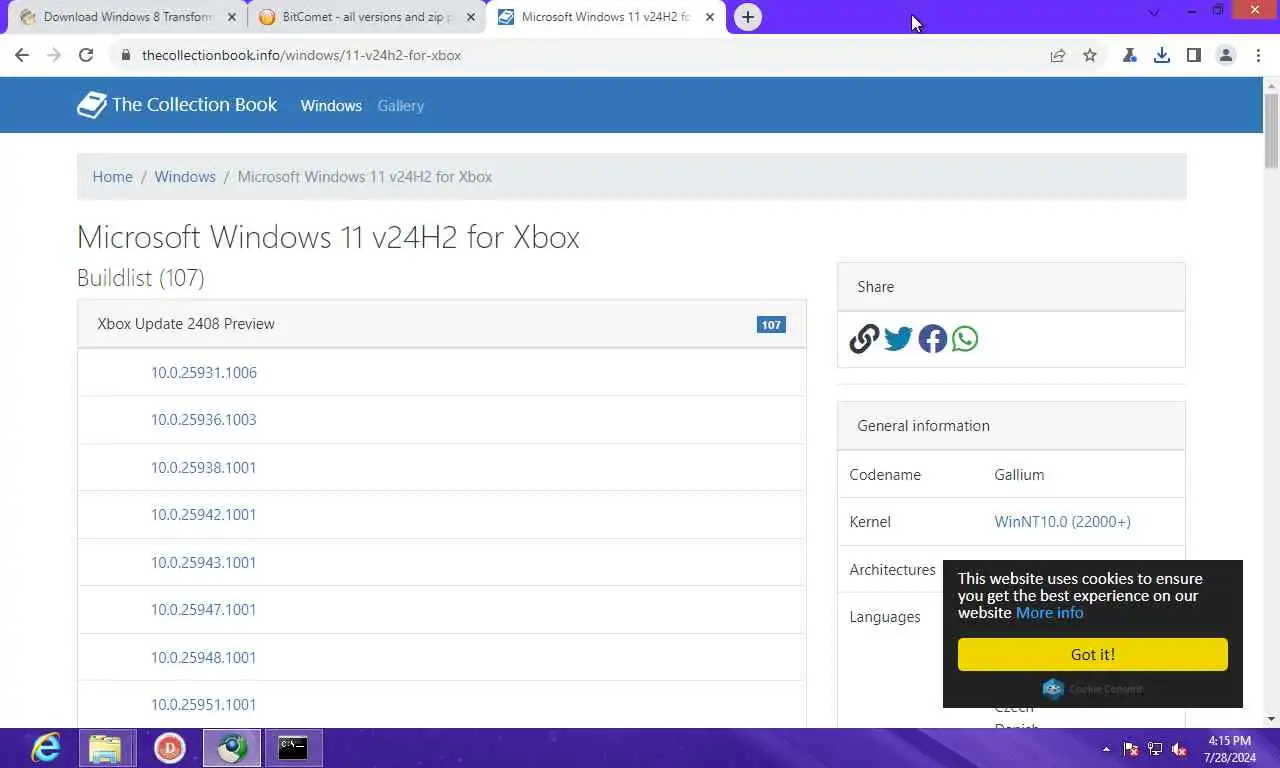The width and height of the screenshot is (1280, 768).
Task: Open the Windows navigation menu item
Action: pyautogui.click(x=331, y=106)
